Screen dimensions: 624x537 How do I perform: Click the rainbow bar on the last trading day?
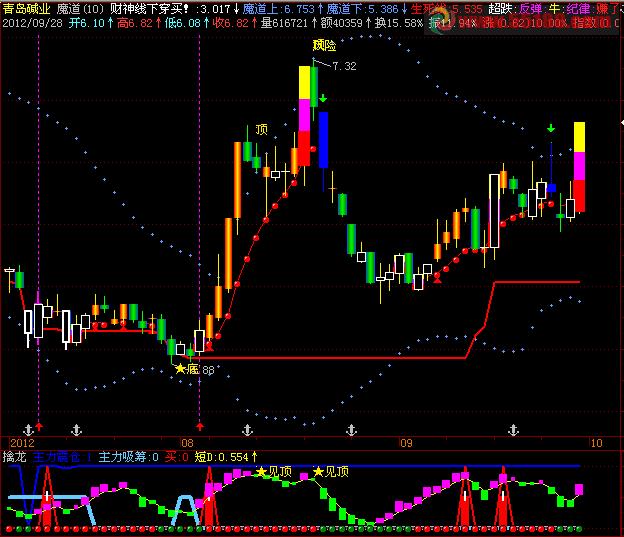579,167
